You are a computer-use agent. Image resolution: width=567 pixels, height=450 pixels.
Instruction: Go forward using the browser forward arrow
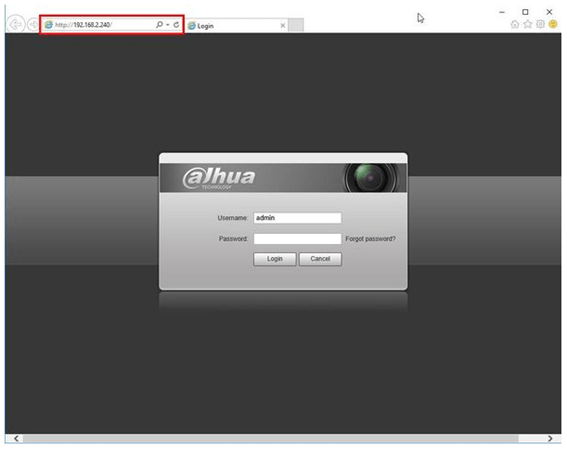point(33,25)
